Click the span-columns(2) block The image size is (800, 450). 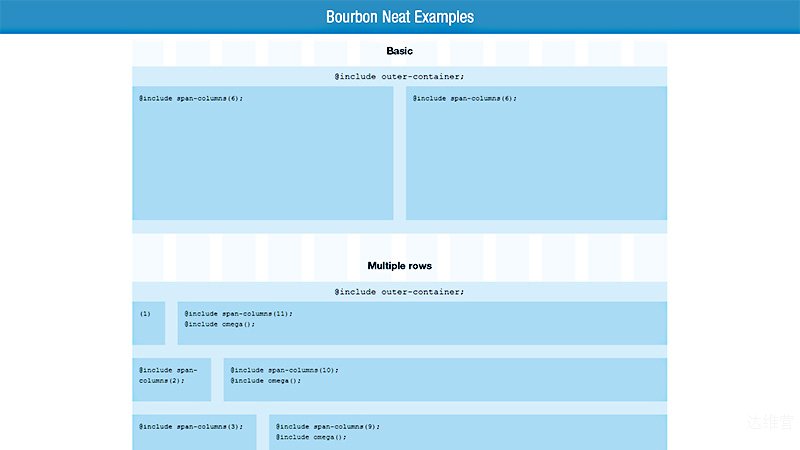coord(171,380)
